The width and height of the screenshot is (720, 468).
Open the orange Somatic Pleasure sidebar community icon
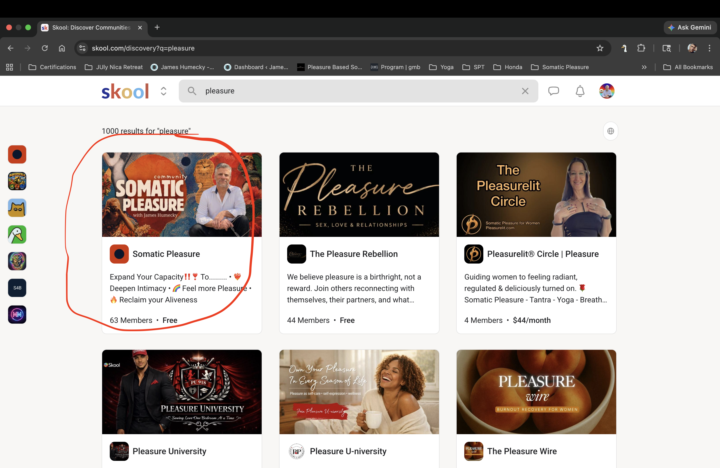pos(17,154)
